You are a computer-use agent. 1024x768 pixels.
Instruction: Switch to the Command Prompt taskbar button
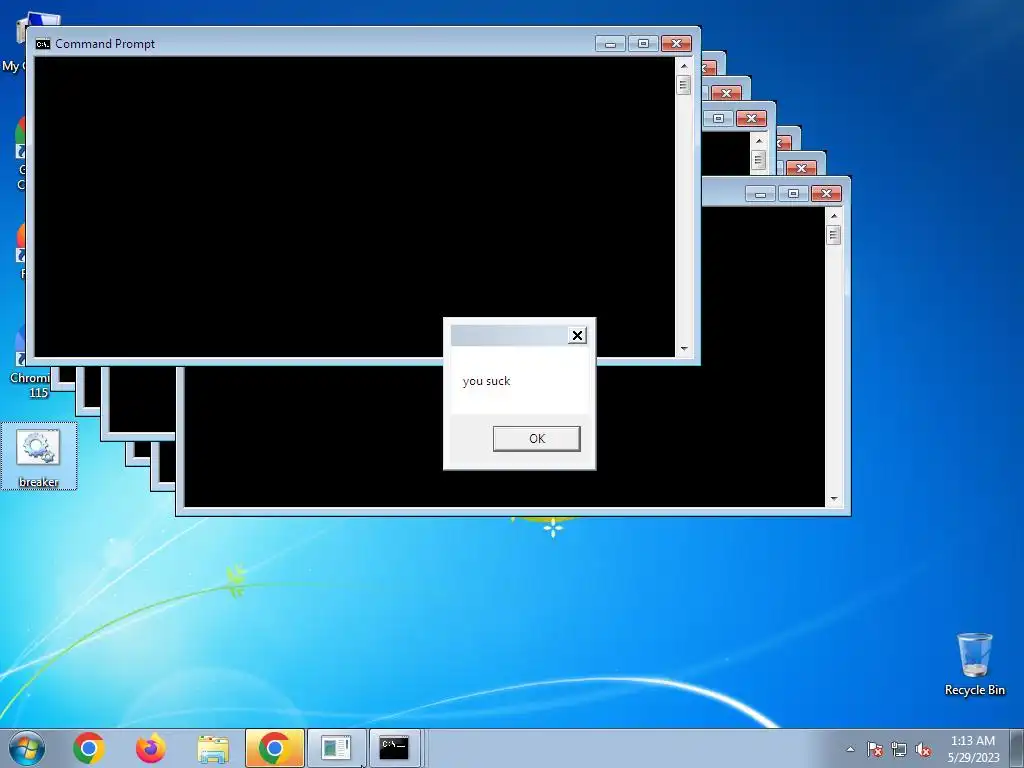394,748
